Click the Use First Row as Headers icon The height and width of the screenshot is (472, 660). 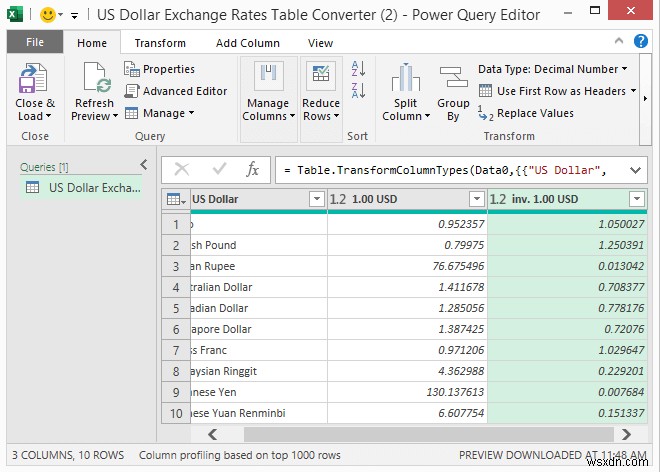485,91
